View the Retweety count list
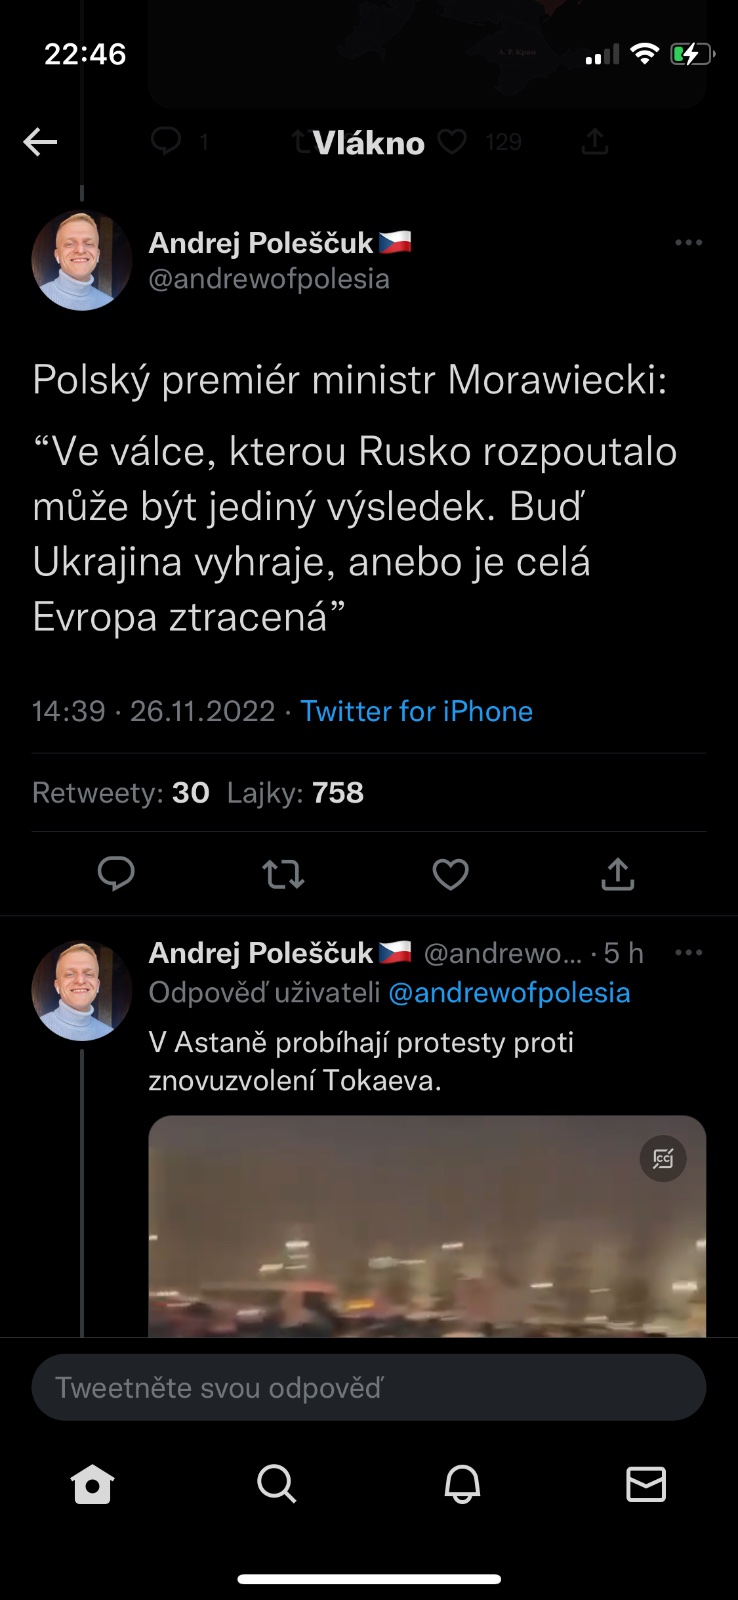The image size is (738, 1600). pos(121,793)
